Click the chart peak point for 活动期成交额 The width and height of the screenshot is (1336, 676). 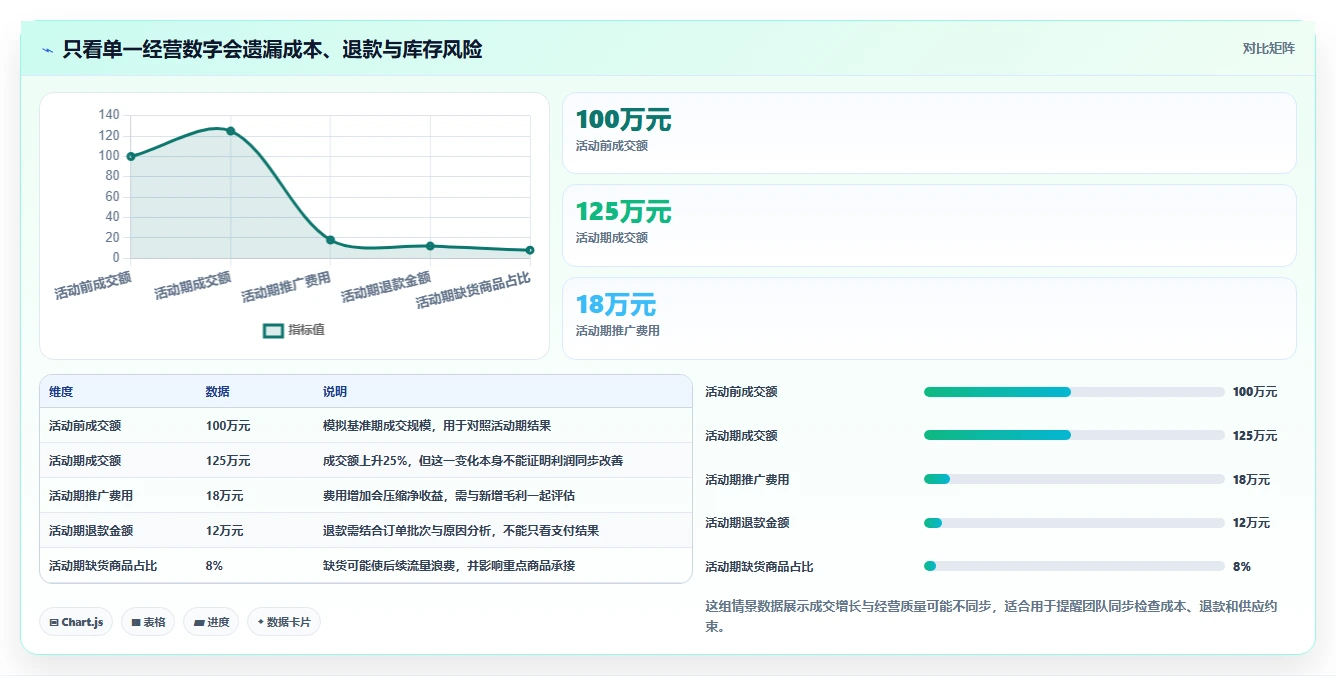[231, 131]
